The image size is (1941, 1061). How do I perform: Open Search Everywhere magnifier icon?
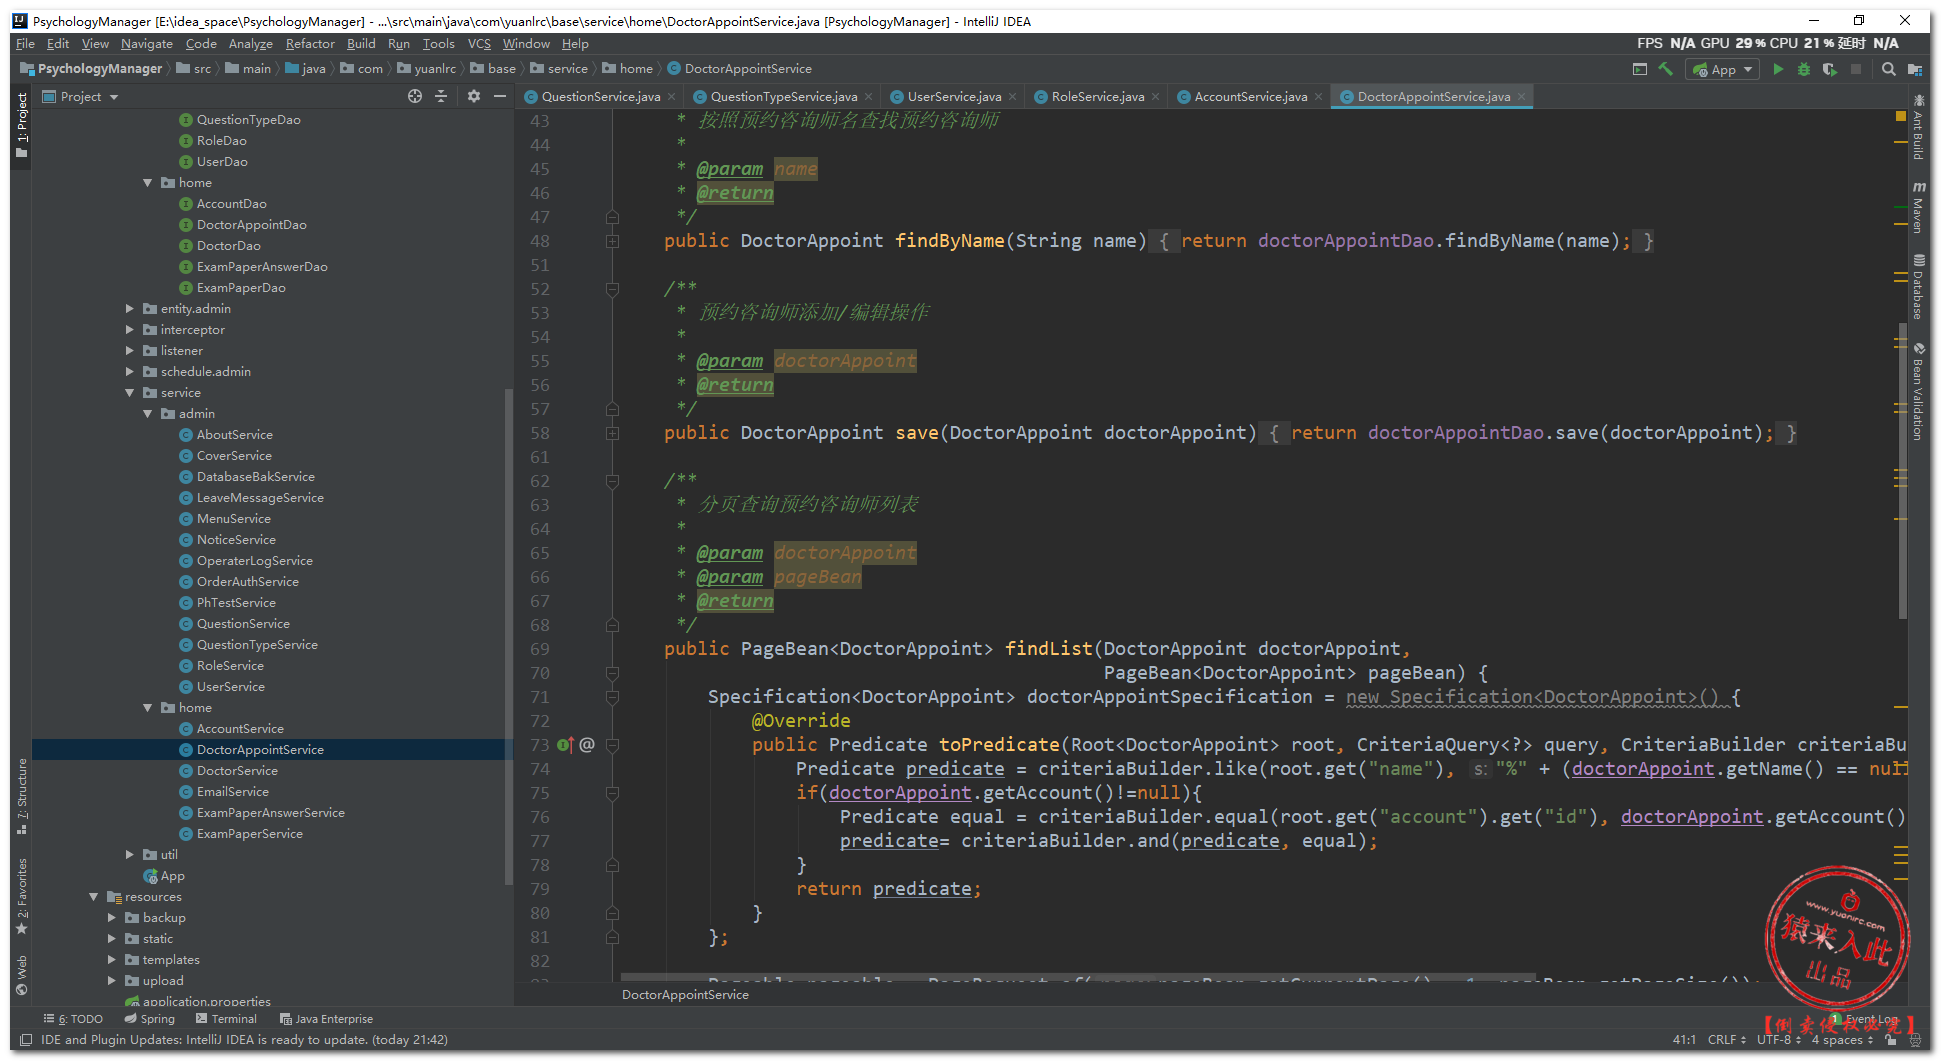(x=1888, y=69)
